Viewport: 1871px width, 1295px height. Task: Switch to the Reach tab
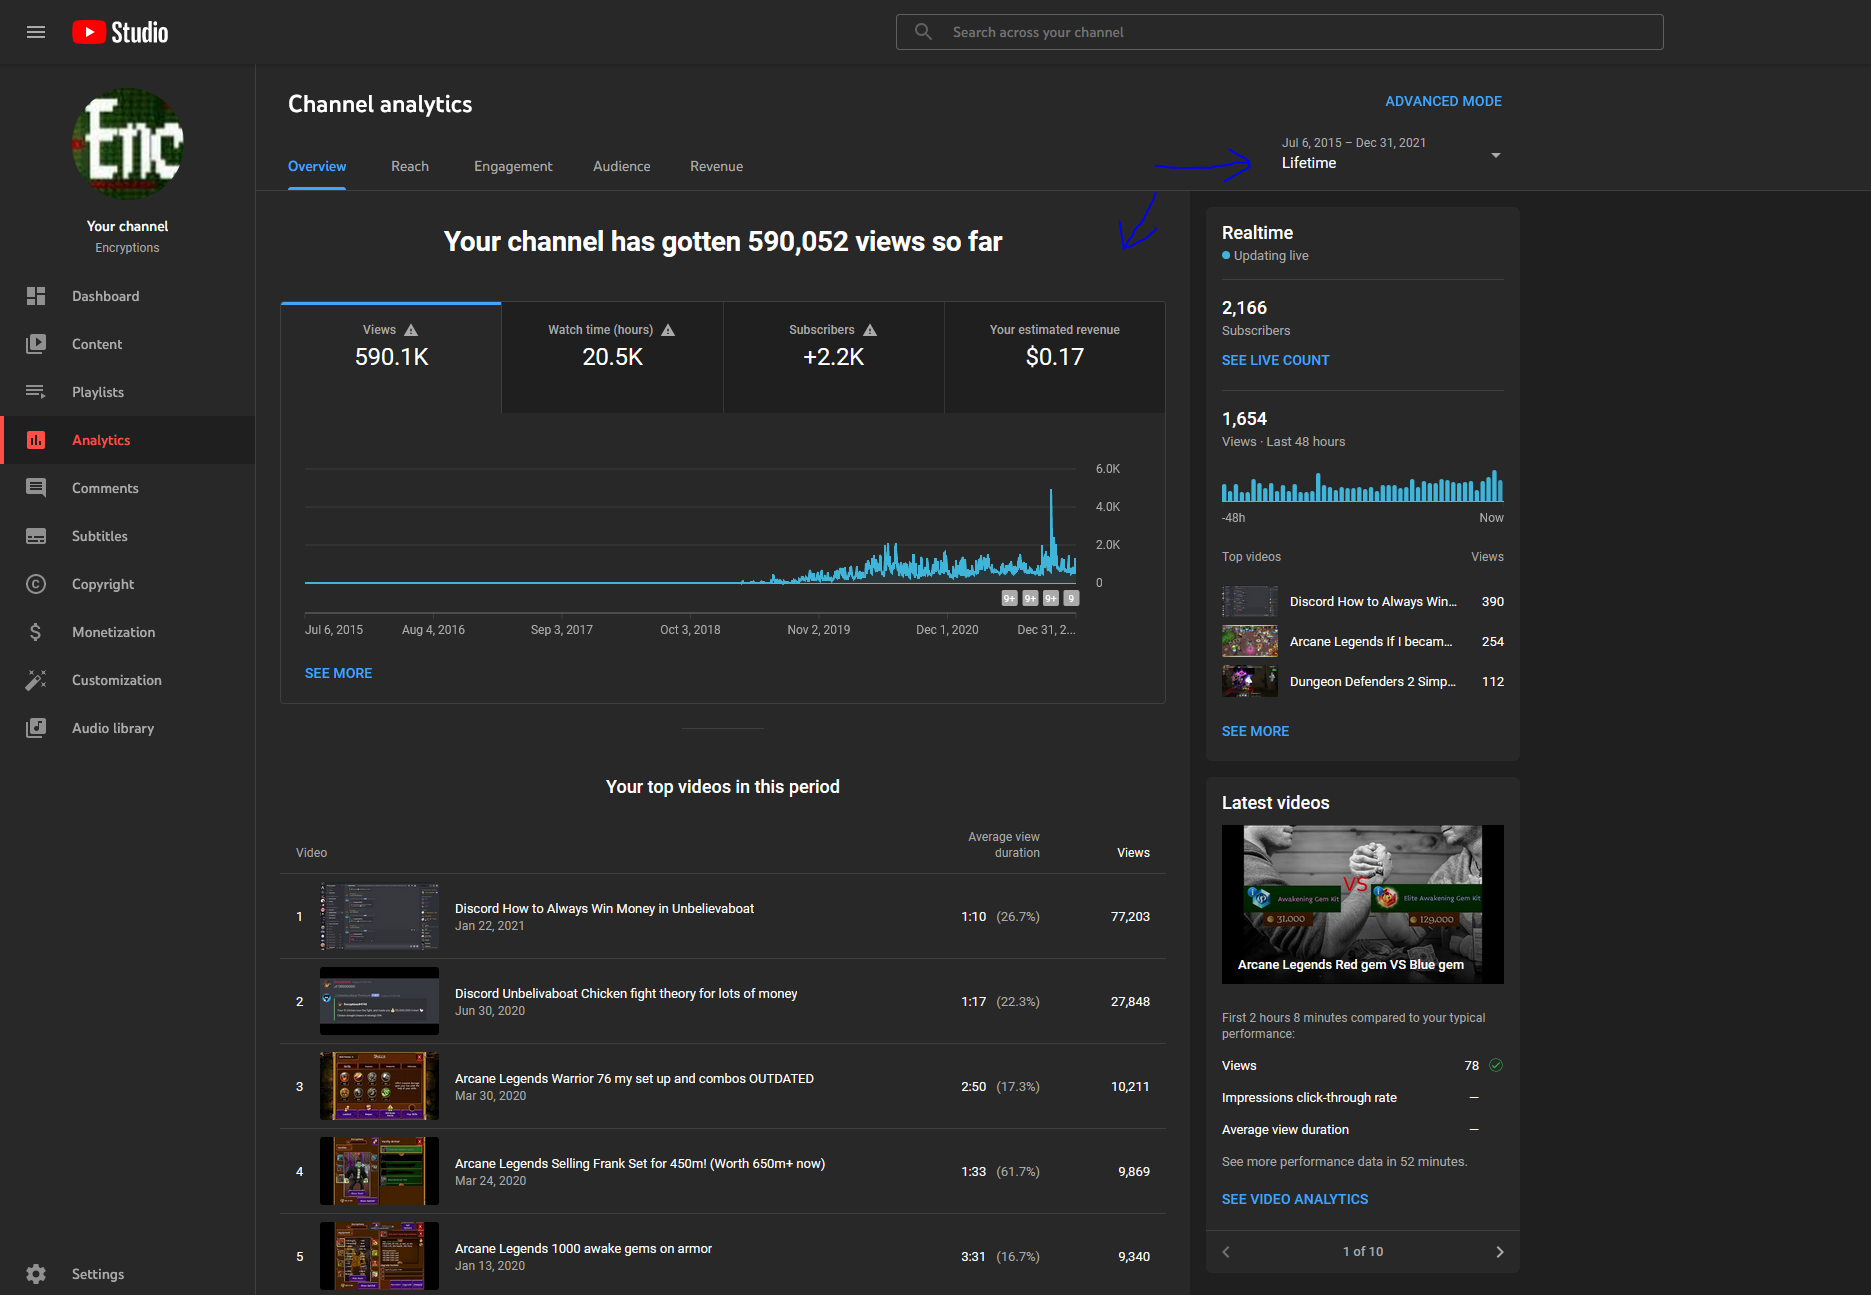[410, 166]
